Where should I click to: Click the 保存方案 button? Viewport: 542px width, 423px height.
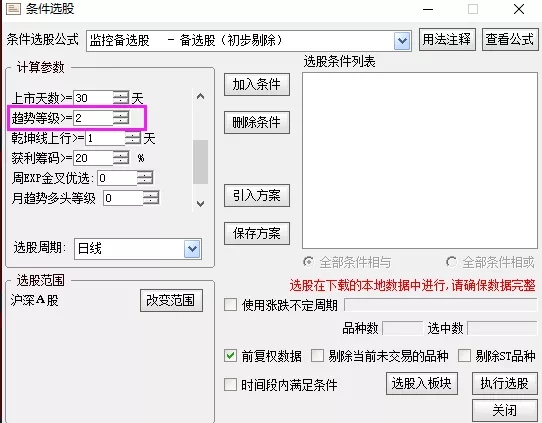(x=256, y=234)
